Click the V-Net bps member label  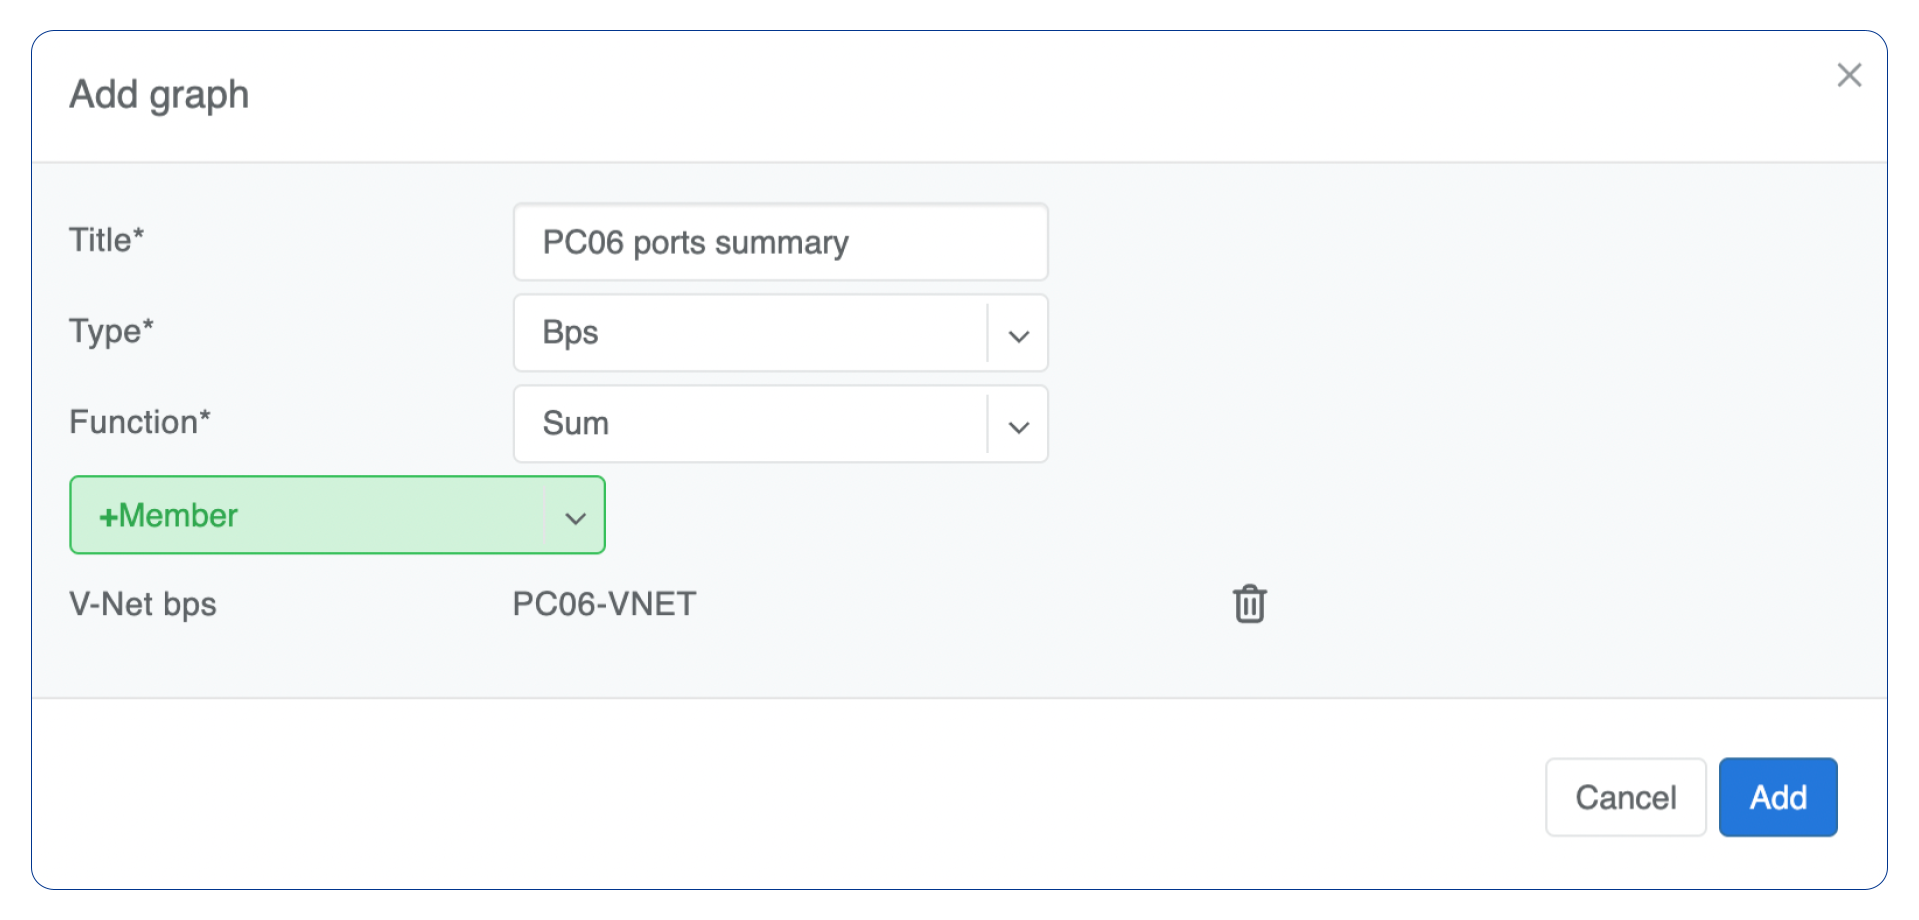tap(143, 604)
